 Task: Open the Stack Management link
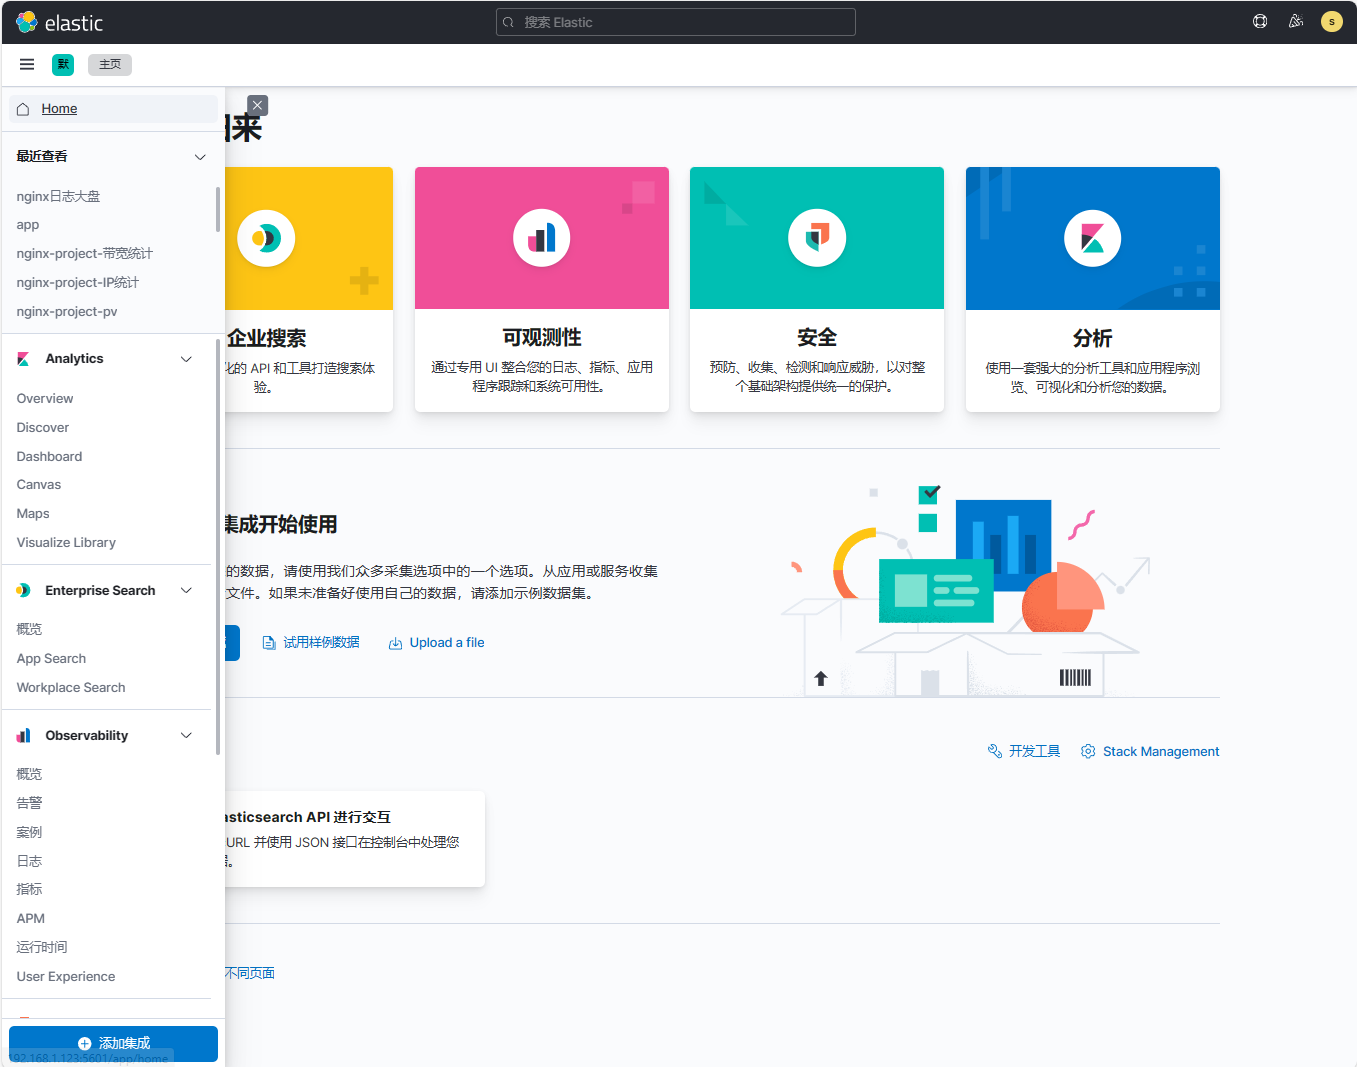[1160, 752]
